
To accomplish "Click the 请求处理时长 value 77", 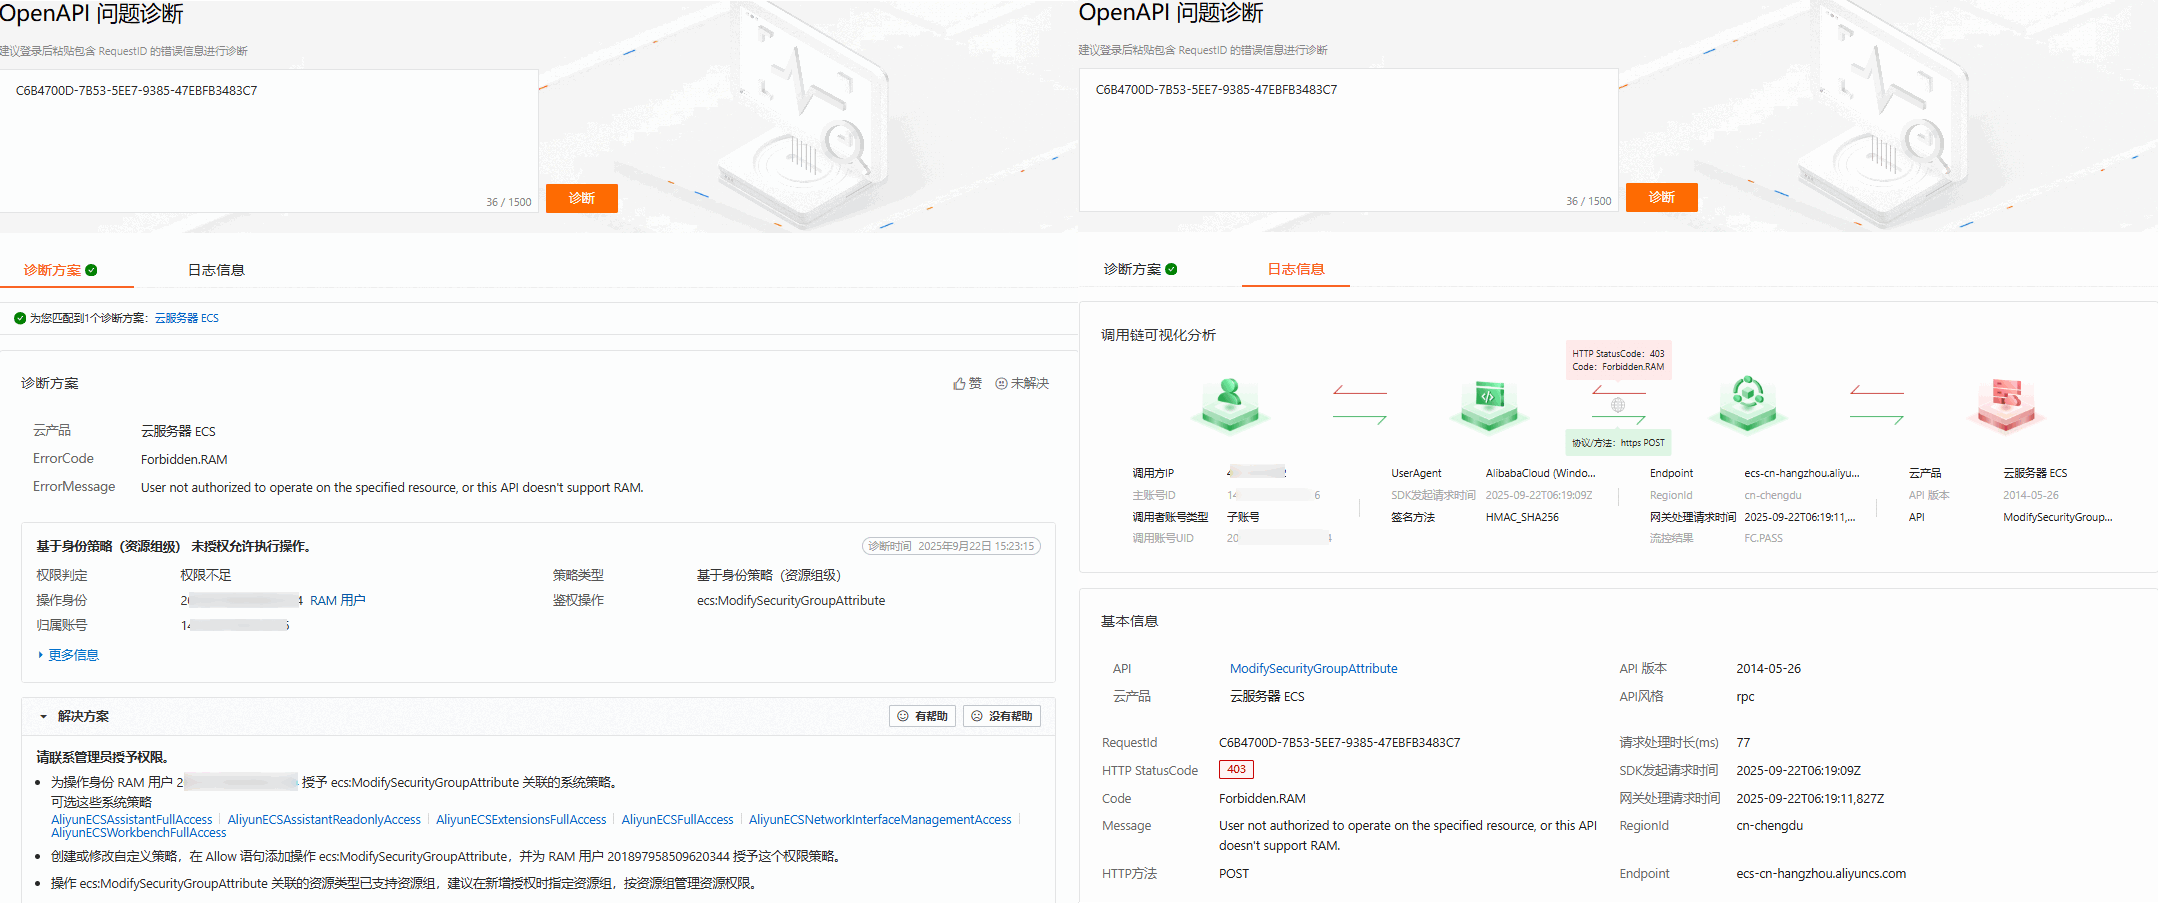I will pos(1743,743).
